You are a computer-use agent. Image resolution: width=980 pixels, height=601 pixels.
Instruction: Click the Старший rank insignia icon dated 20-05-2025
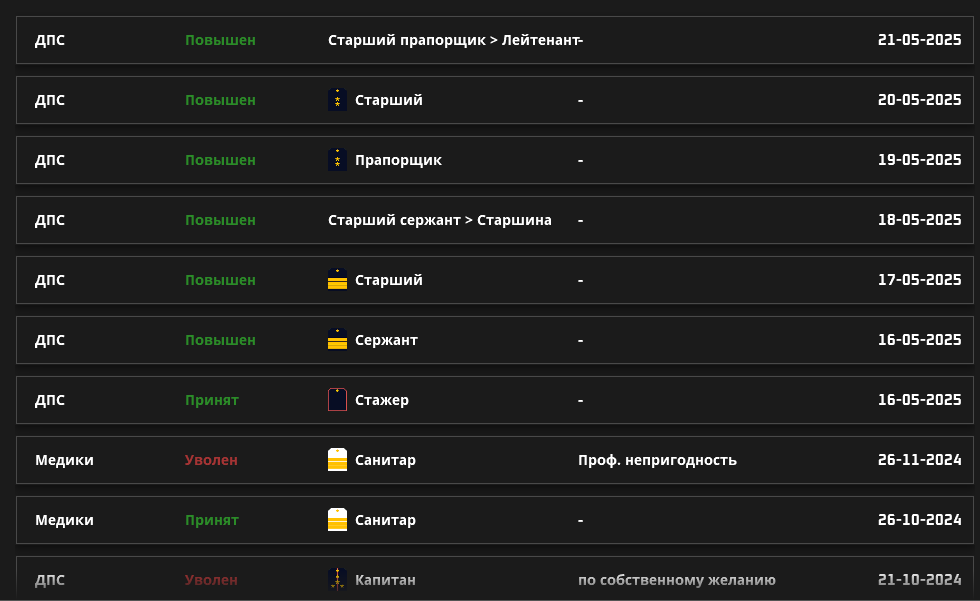click(338, 100)
